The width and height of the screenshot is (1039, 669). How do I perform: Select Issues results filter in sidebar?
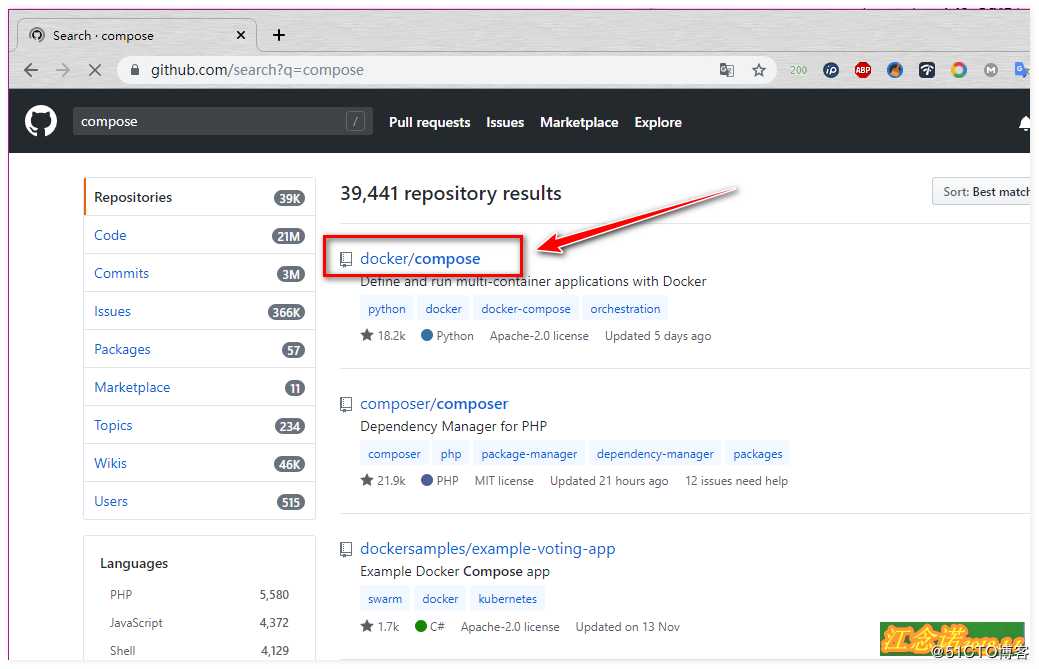click(x=199, y=311)
